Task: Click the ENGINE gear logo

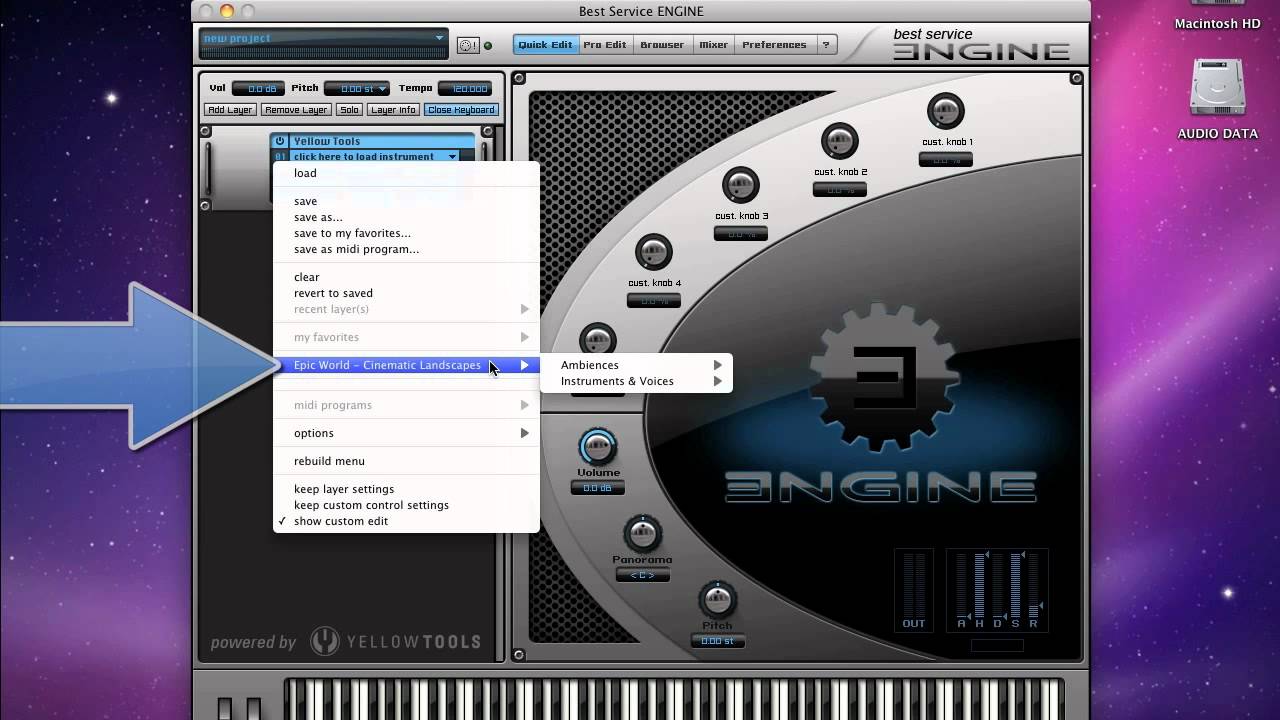Action: click(884, 377)
